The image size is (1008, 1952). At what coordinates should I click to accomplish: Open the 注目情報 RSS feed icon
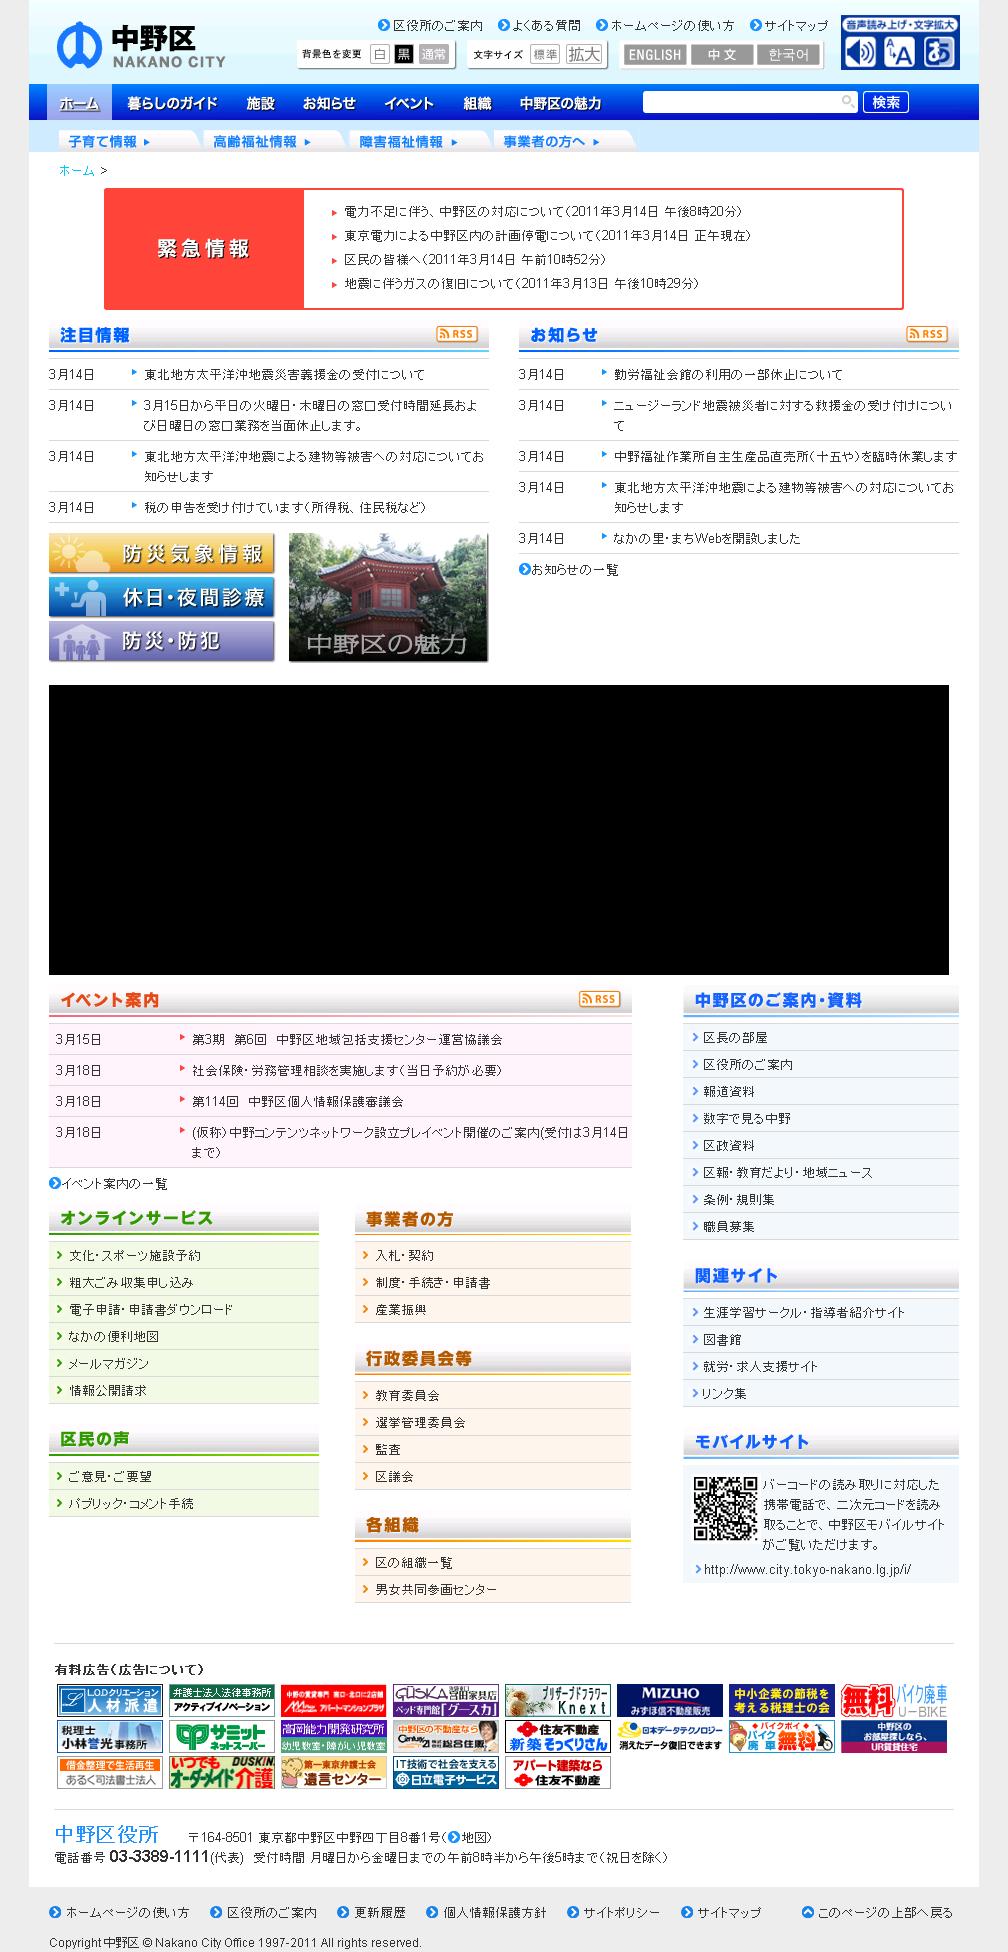[x=457, y=334]
